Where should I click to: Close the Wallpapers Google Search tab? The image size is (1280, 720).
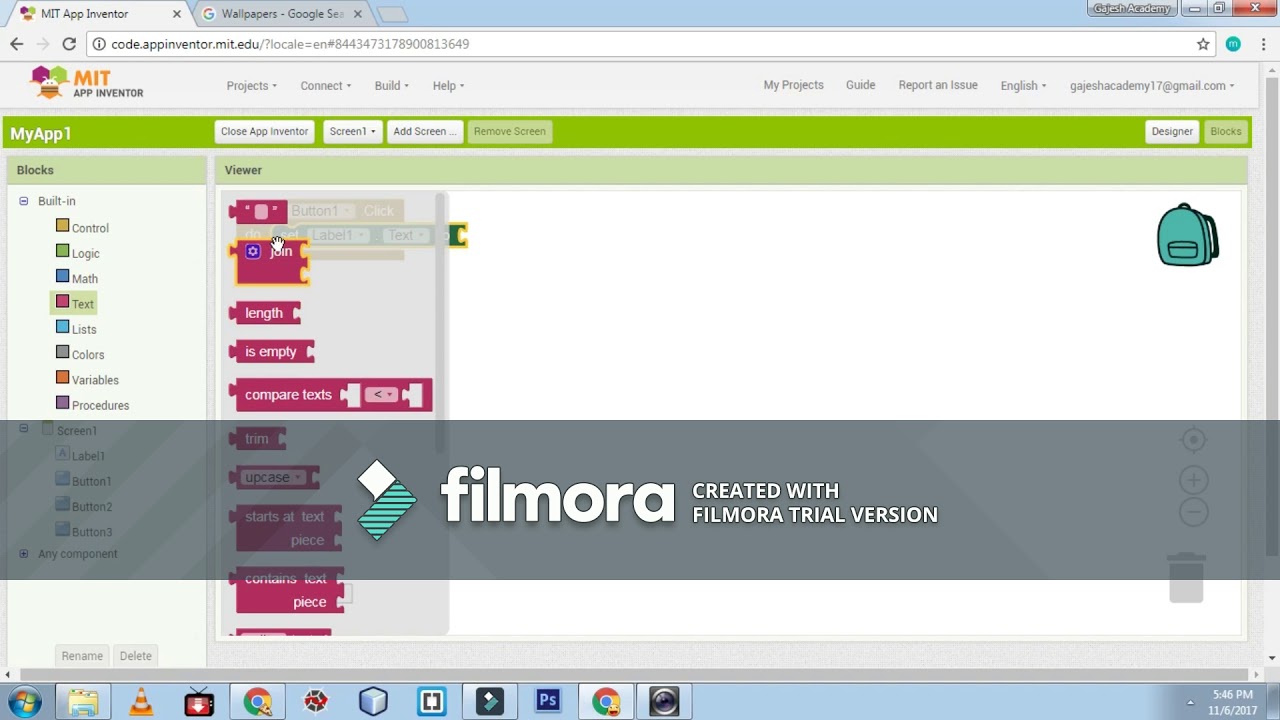click(358, 14)
